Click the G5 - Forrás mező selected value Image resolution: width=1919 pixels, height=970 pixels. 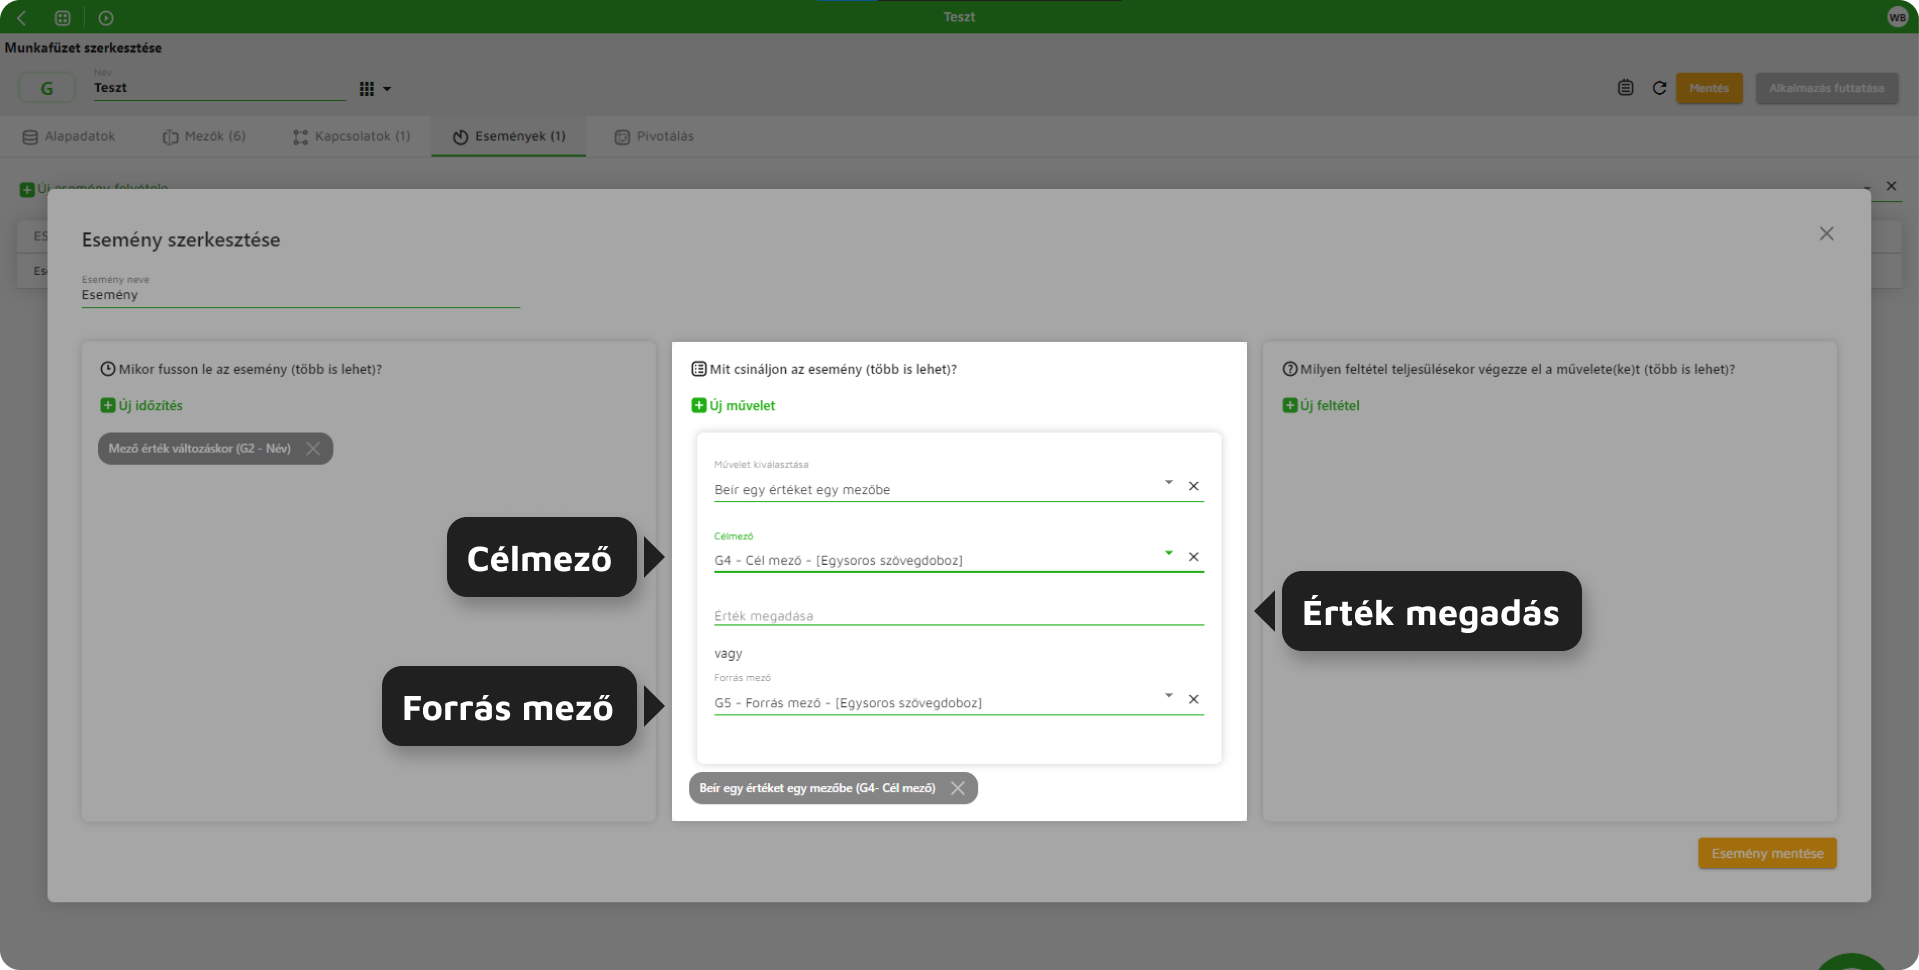pos(848,702)
